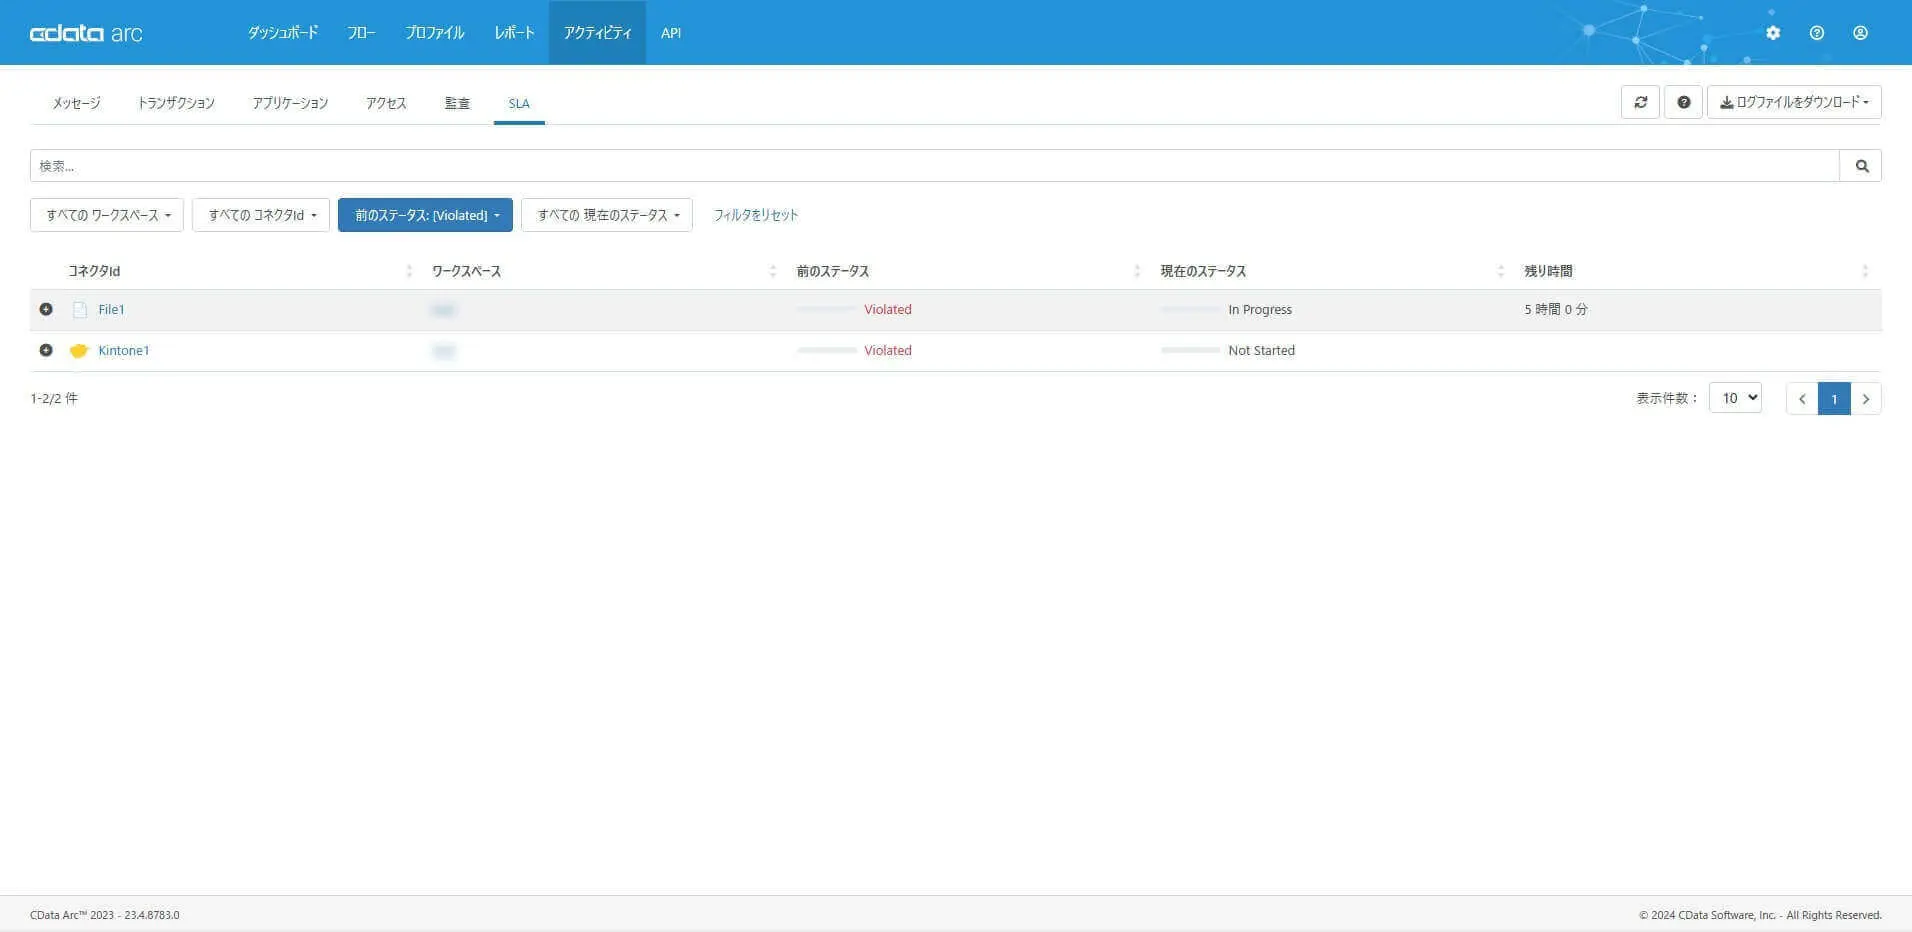Click the Kintone1 connector cloud icon
The image size is (1912, 932).
click(x=79, y=351)
